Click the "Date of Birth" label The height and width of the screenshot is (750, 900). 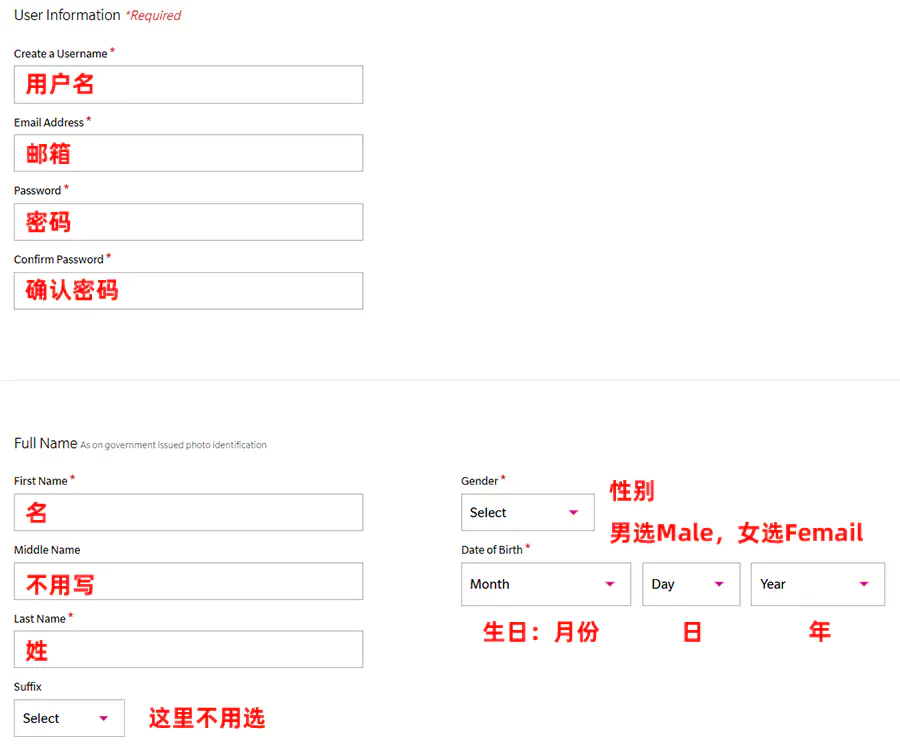point(491,550)
